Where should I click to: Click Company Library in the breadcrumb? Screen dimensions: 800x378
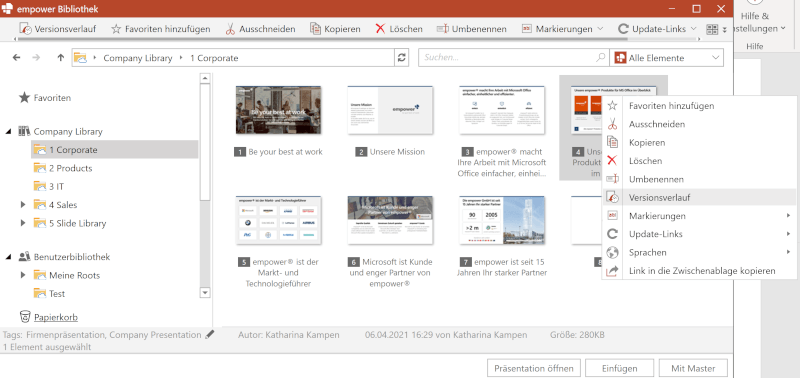(138, 58)
